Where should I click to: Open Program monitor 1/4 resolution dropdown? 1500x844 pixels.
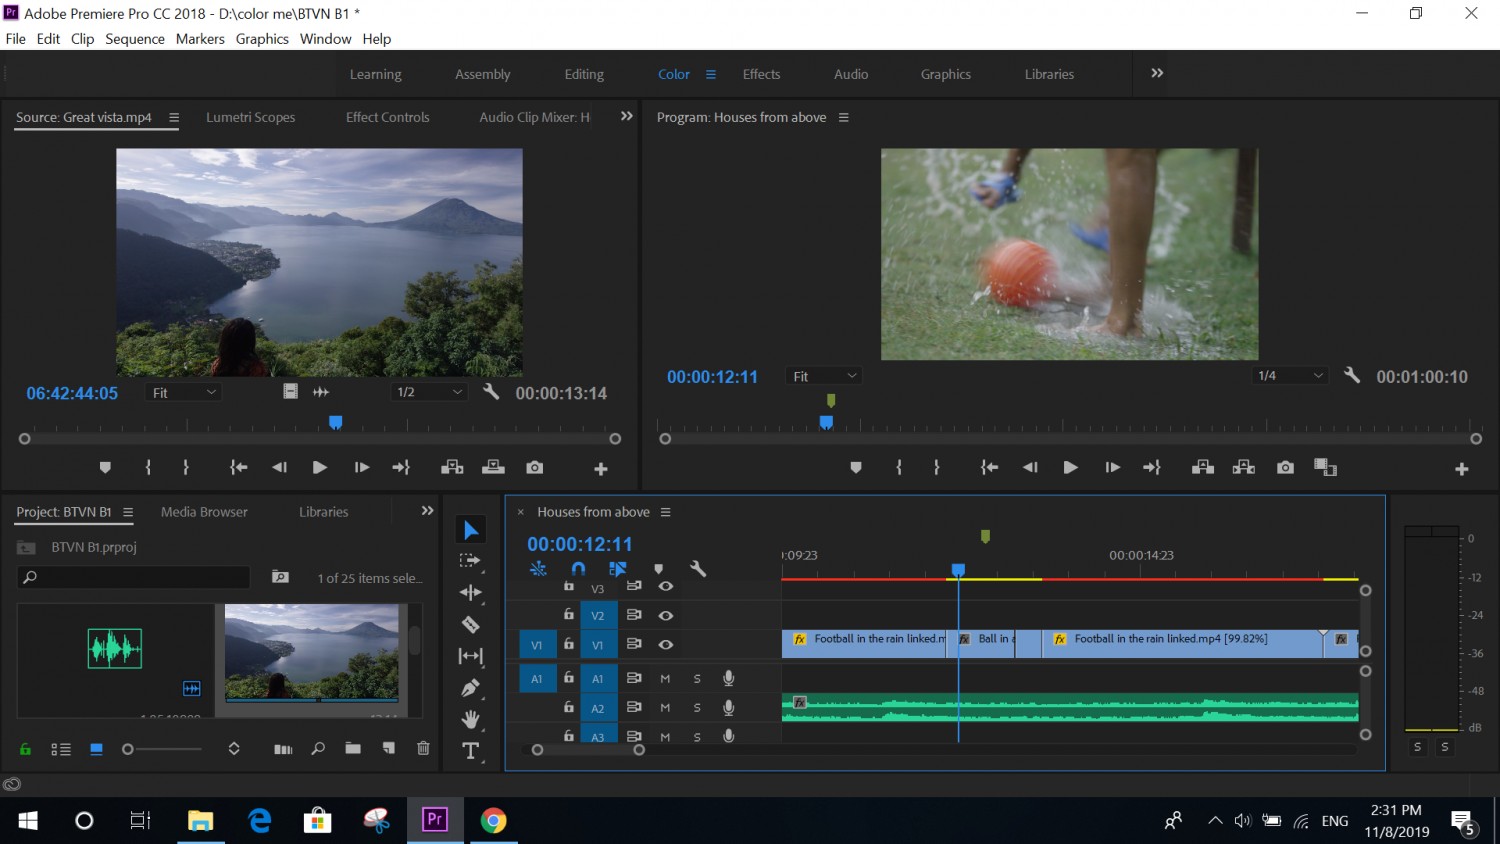point(1290,376)
